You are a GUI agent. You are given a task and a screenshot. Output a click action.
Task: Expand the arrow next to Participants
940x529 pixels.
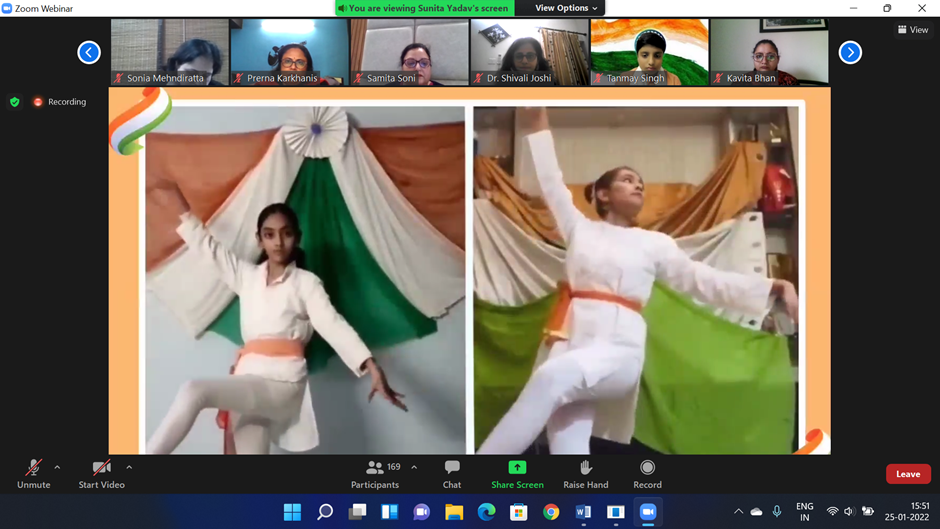pos(414,467)
